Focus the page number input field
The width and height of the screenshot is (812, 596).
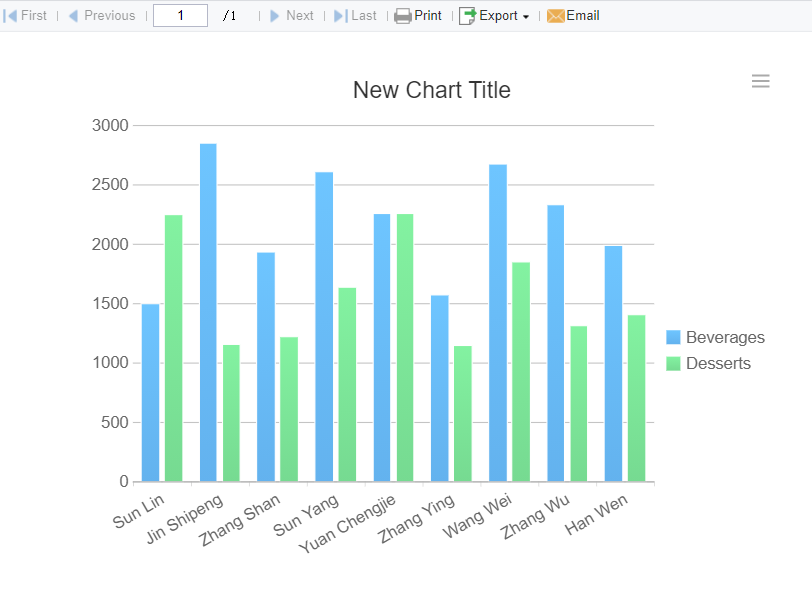[x=180, y=16]
